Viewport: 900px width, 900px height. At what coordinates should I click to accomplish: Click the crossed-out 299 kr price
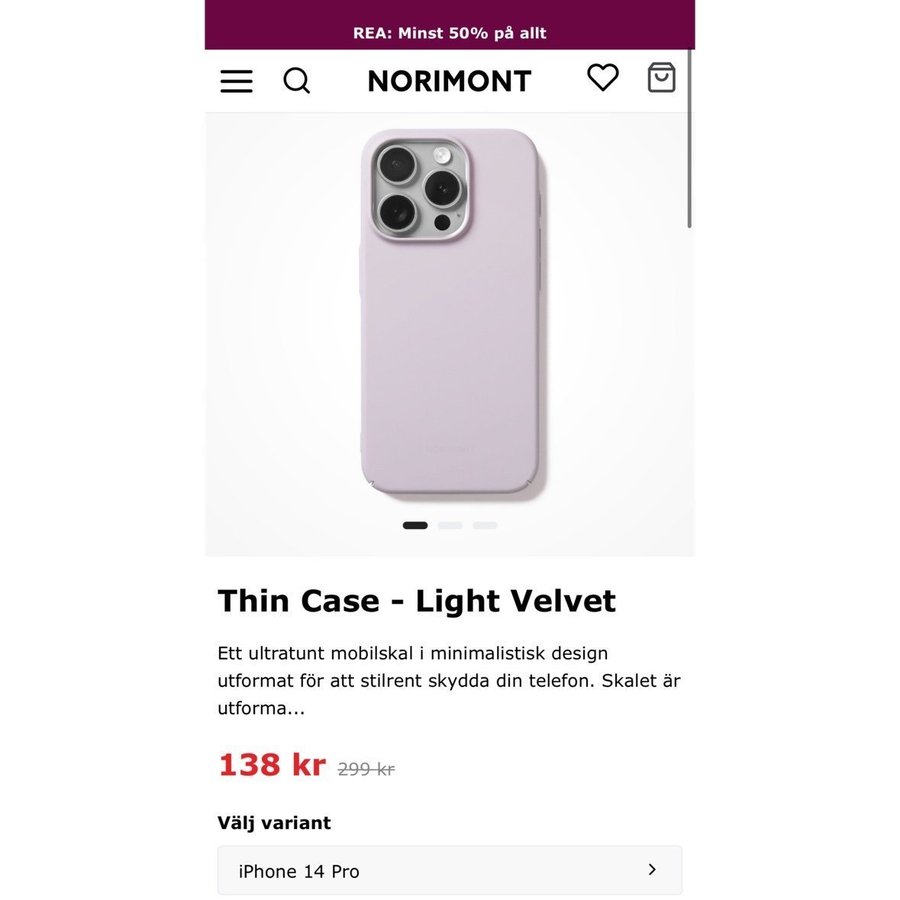(366, 769)
